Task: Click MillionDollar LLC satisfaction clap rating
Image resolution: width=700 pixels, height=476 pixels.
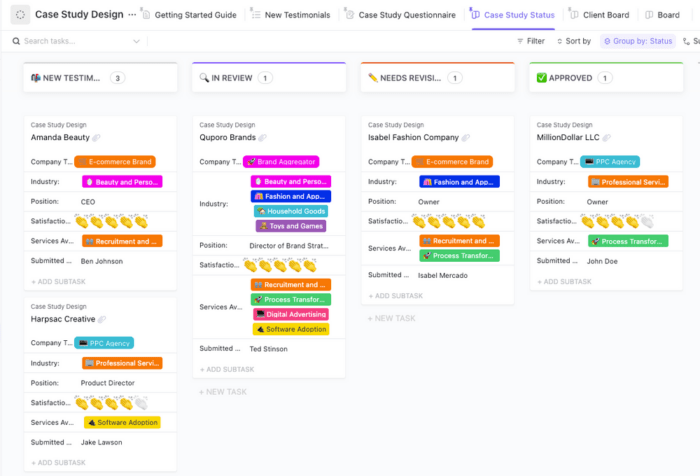Action: point(617,221)
